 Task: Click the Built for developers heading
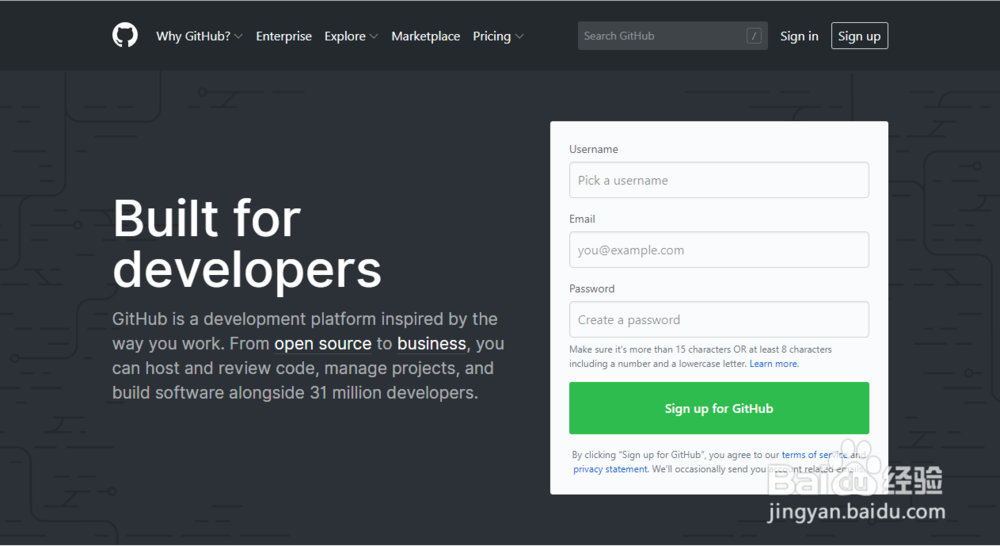pos(247,243)
